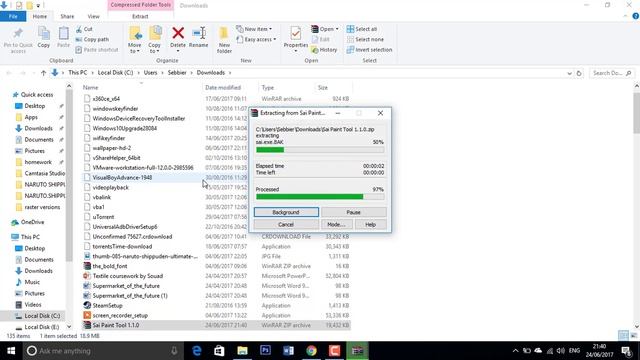This screenshot has height=360, width=640.
Task: Click Paste shortcut in the ribbon
Action: pos(97,50)
